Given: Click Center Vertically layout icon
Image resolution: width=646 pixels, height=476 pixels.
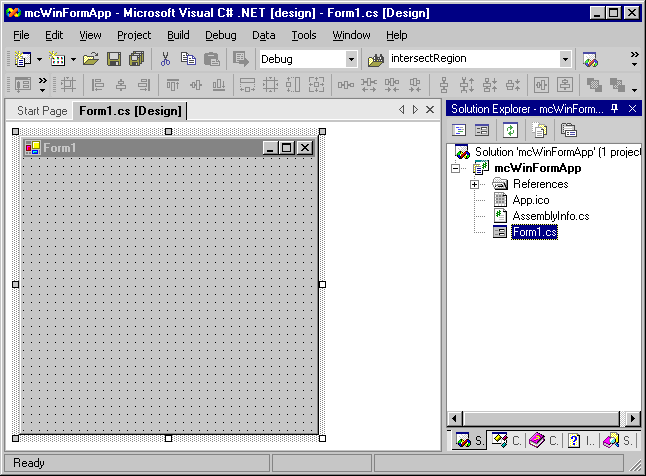Looking at the screenshot, I should tap(565, 85).
